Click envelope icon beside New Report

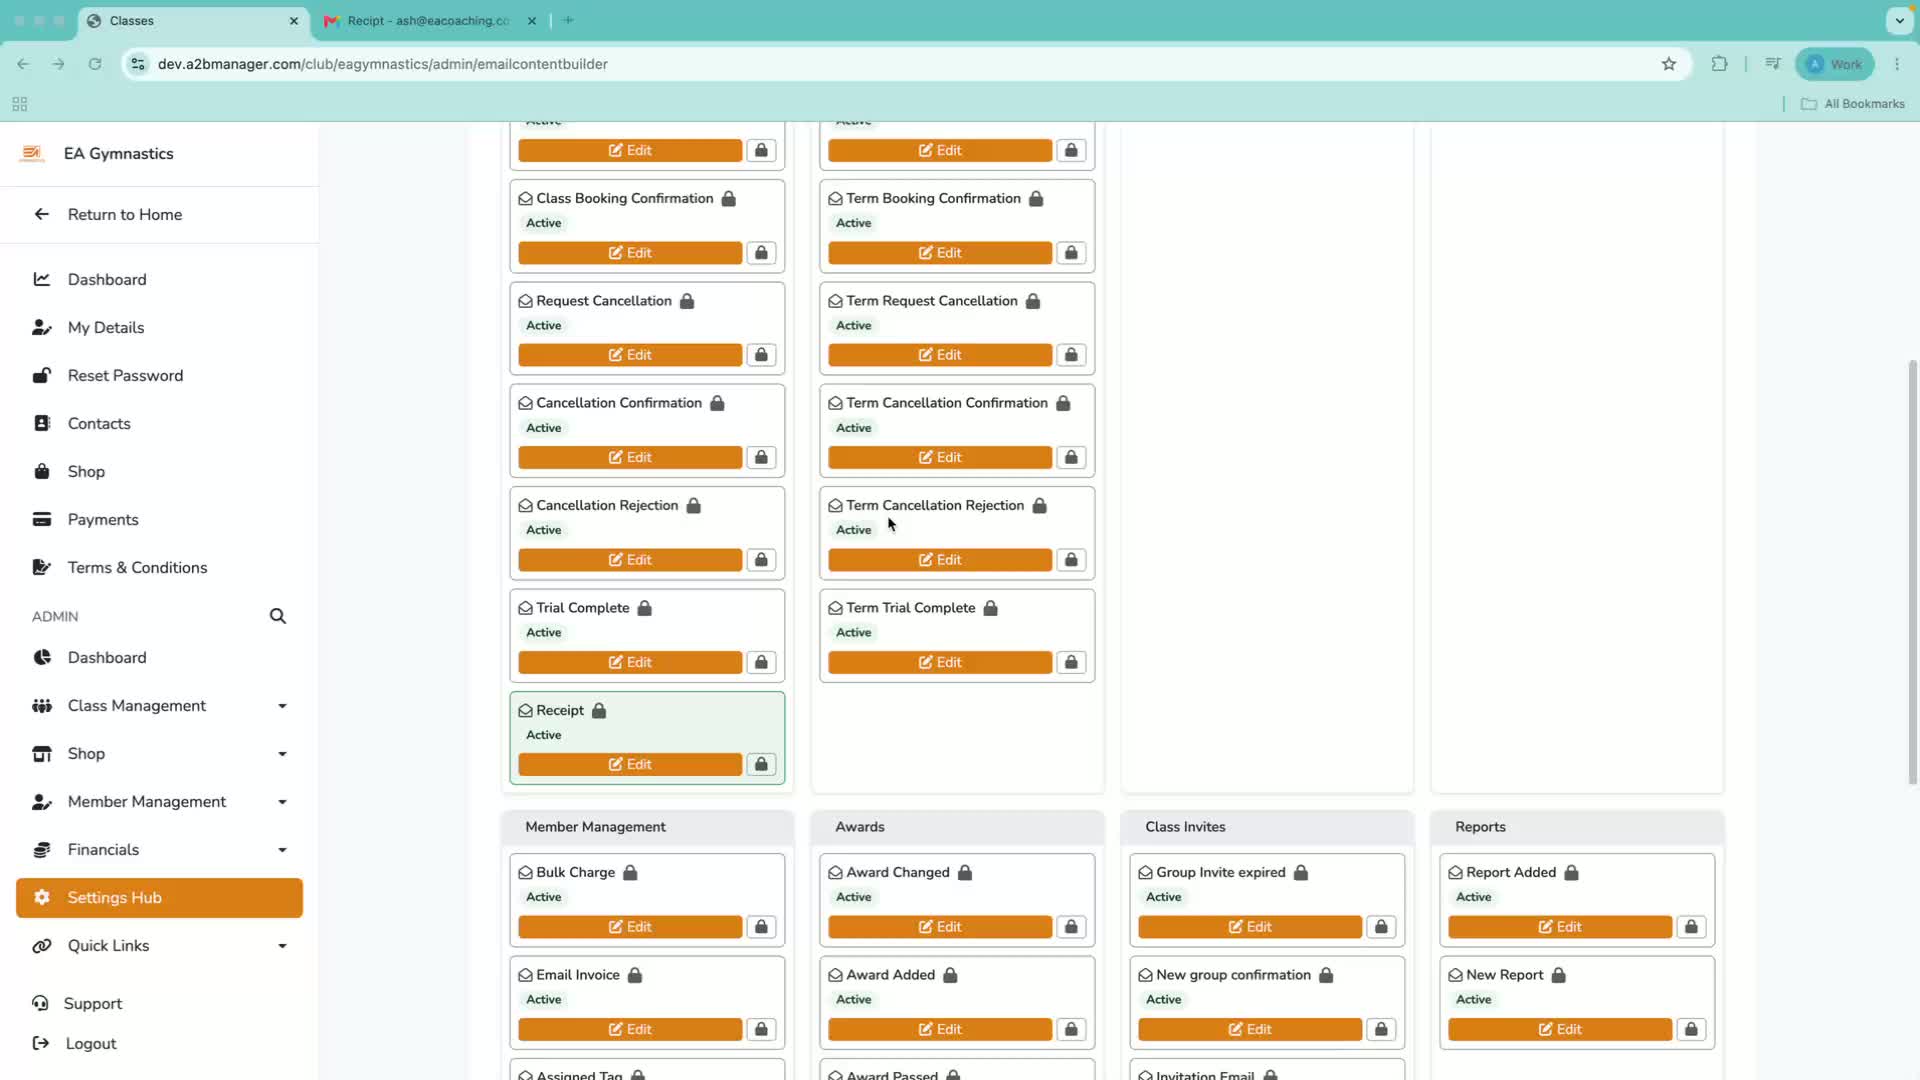point(1455,975)
